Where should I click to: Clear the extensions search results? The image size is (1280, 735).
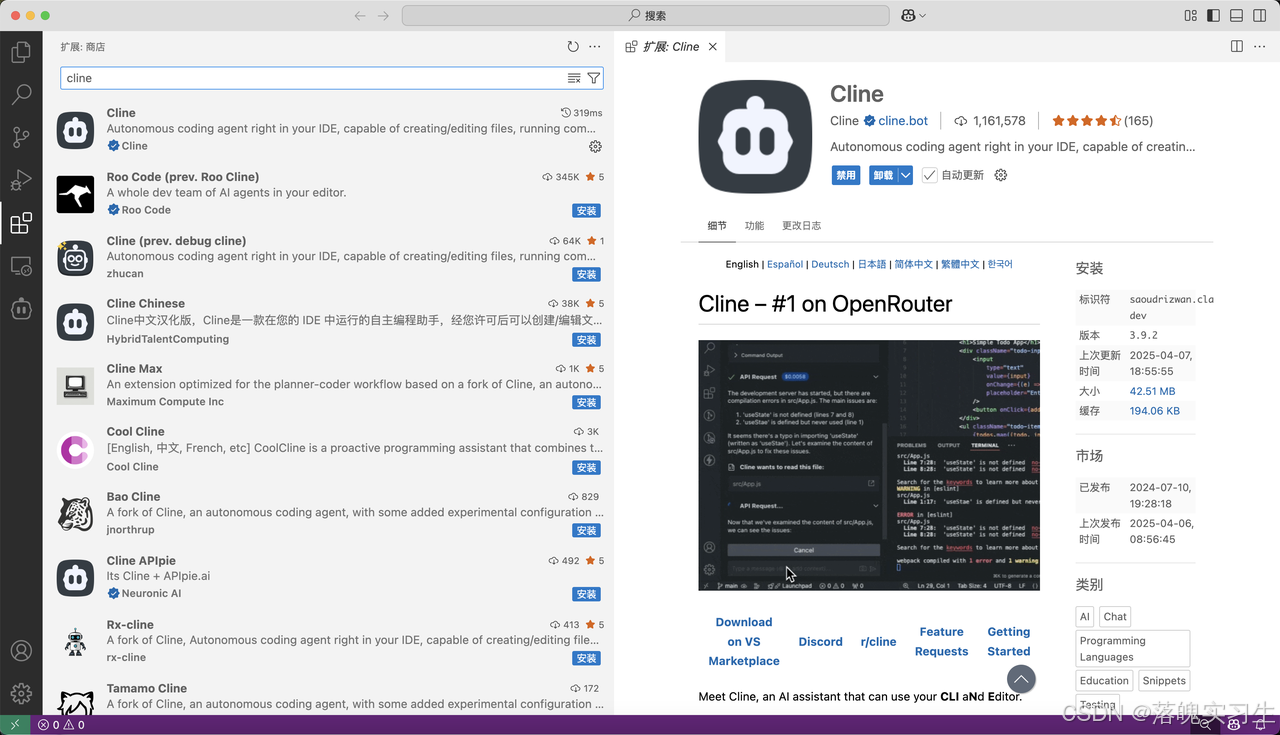(x=574, y=78)
